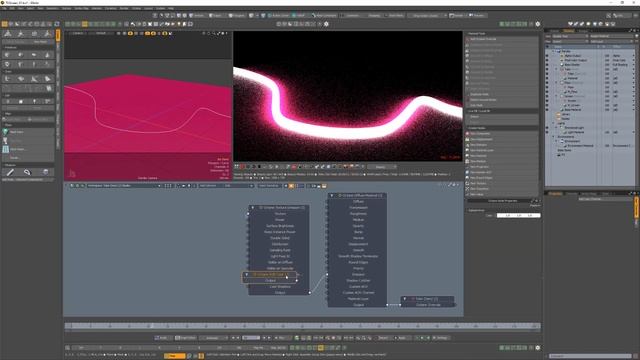
Task: Open the Assign Material dropdown
Action: pos(611,36)
